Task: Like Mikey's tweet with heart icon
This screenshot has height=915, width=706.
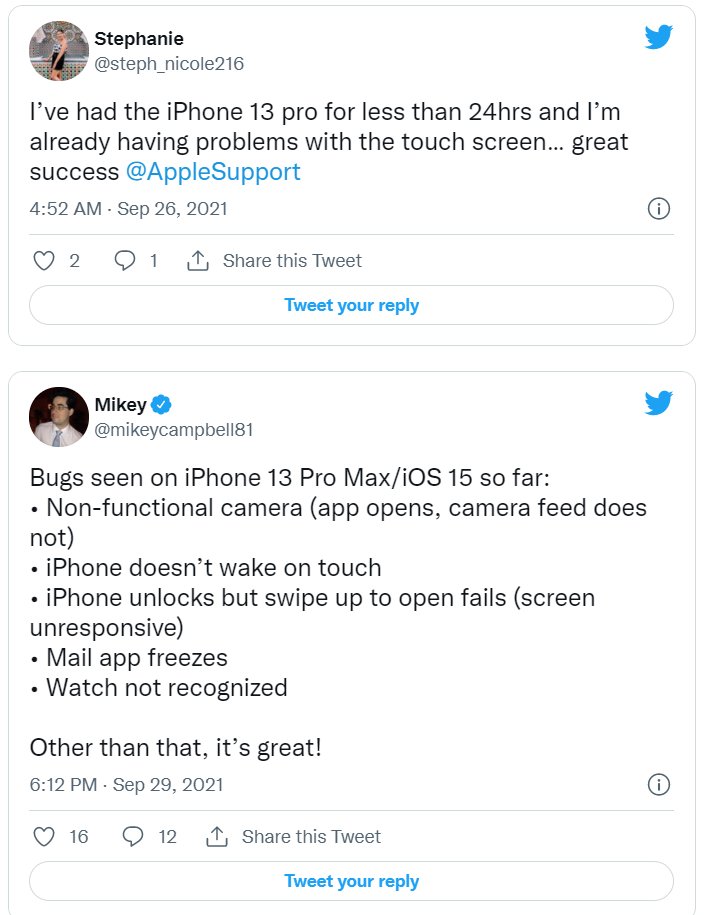Action: pyautogui.click(x=44, y=837)
